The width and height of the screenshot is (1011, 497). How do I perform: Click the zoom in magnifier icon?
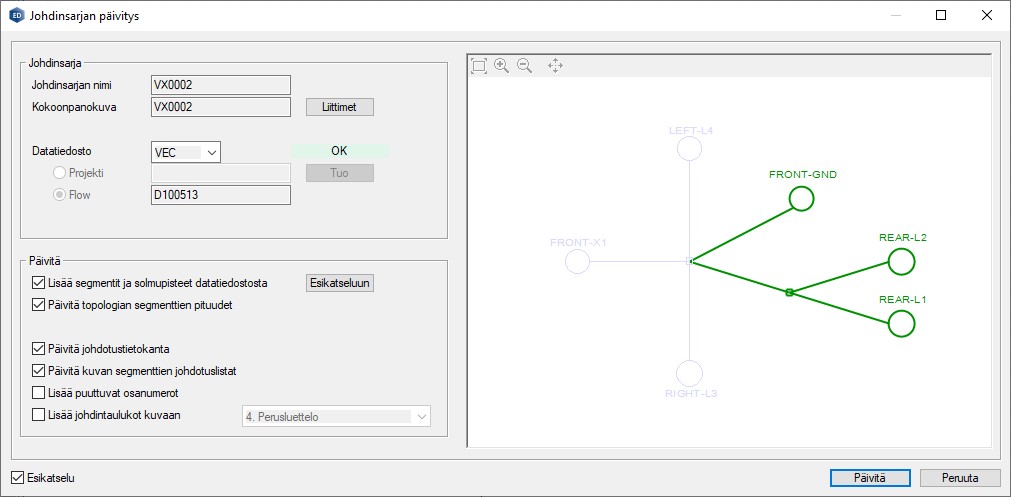click(502, 66)
